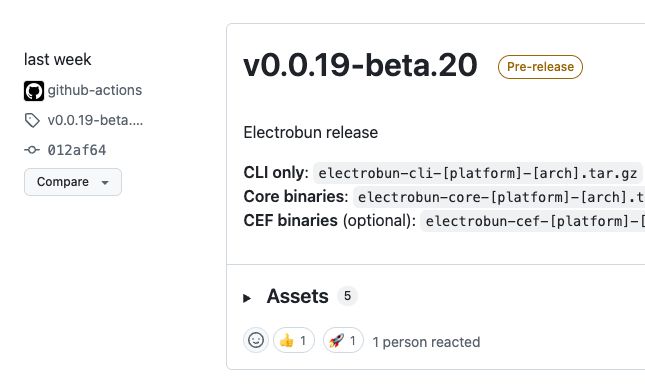Toggle the rocket reaction

(343, 340)
